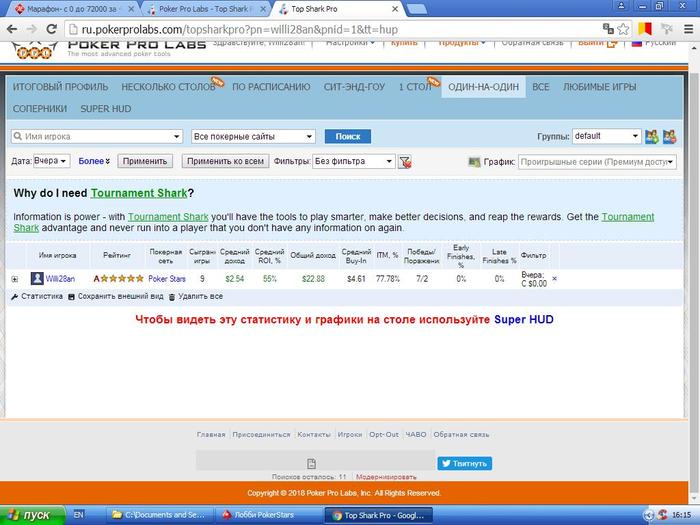The height and width of the screenshot is (525, 700).
Task: Click Применить ко всем button
Action: click(225, 161)
